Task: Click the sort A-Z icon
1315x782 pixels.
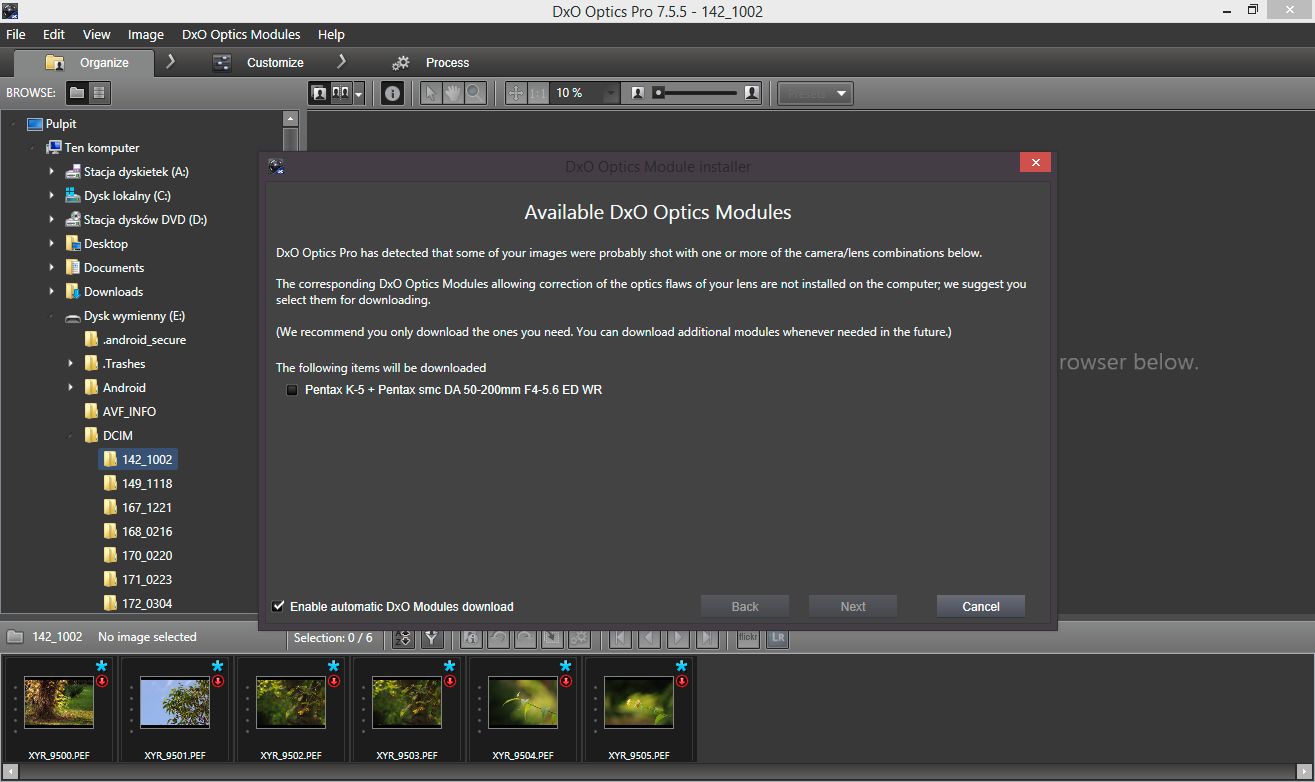Action: tap(403, 638)
